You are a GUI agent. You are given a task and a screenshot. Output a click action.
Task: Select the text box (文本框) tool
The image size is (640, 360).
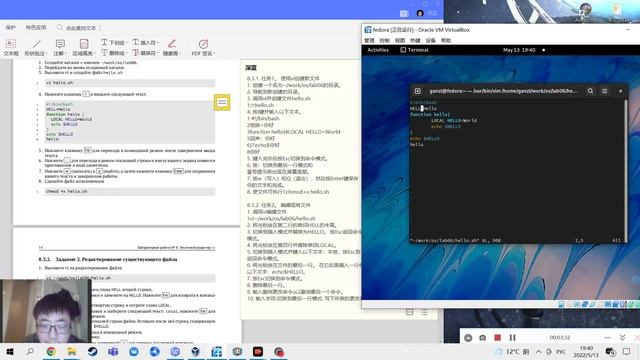tap(11, 47)
